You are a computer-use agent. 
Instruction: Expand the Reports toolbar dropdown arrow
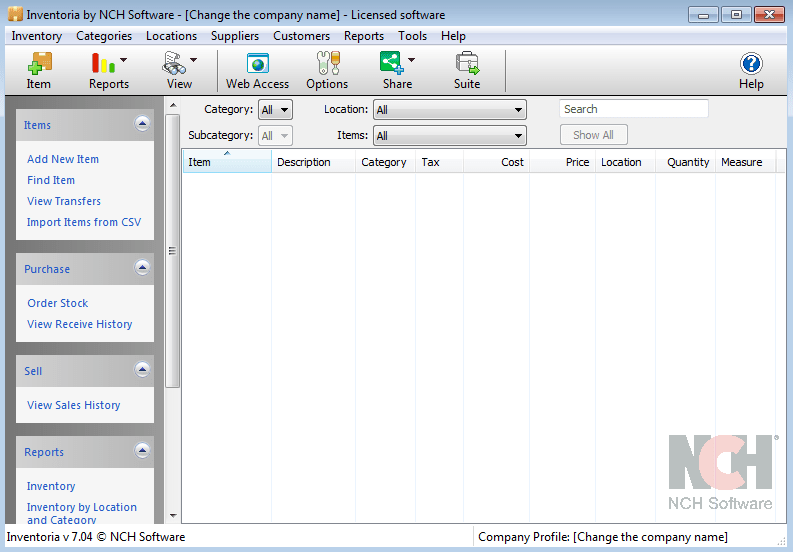123,60
